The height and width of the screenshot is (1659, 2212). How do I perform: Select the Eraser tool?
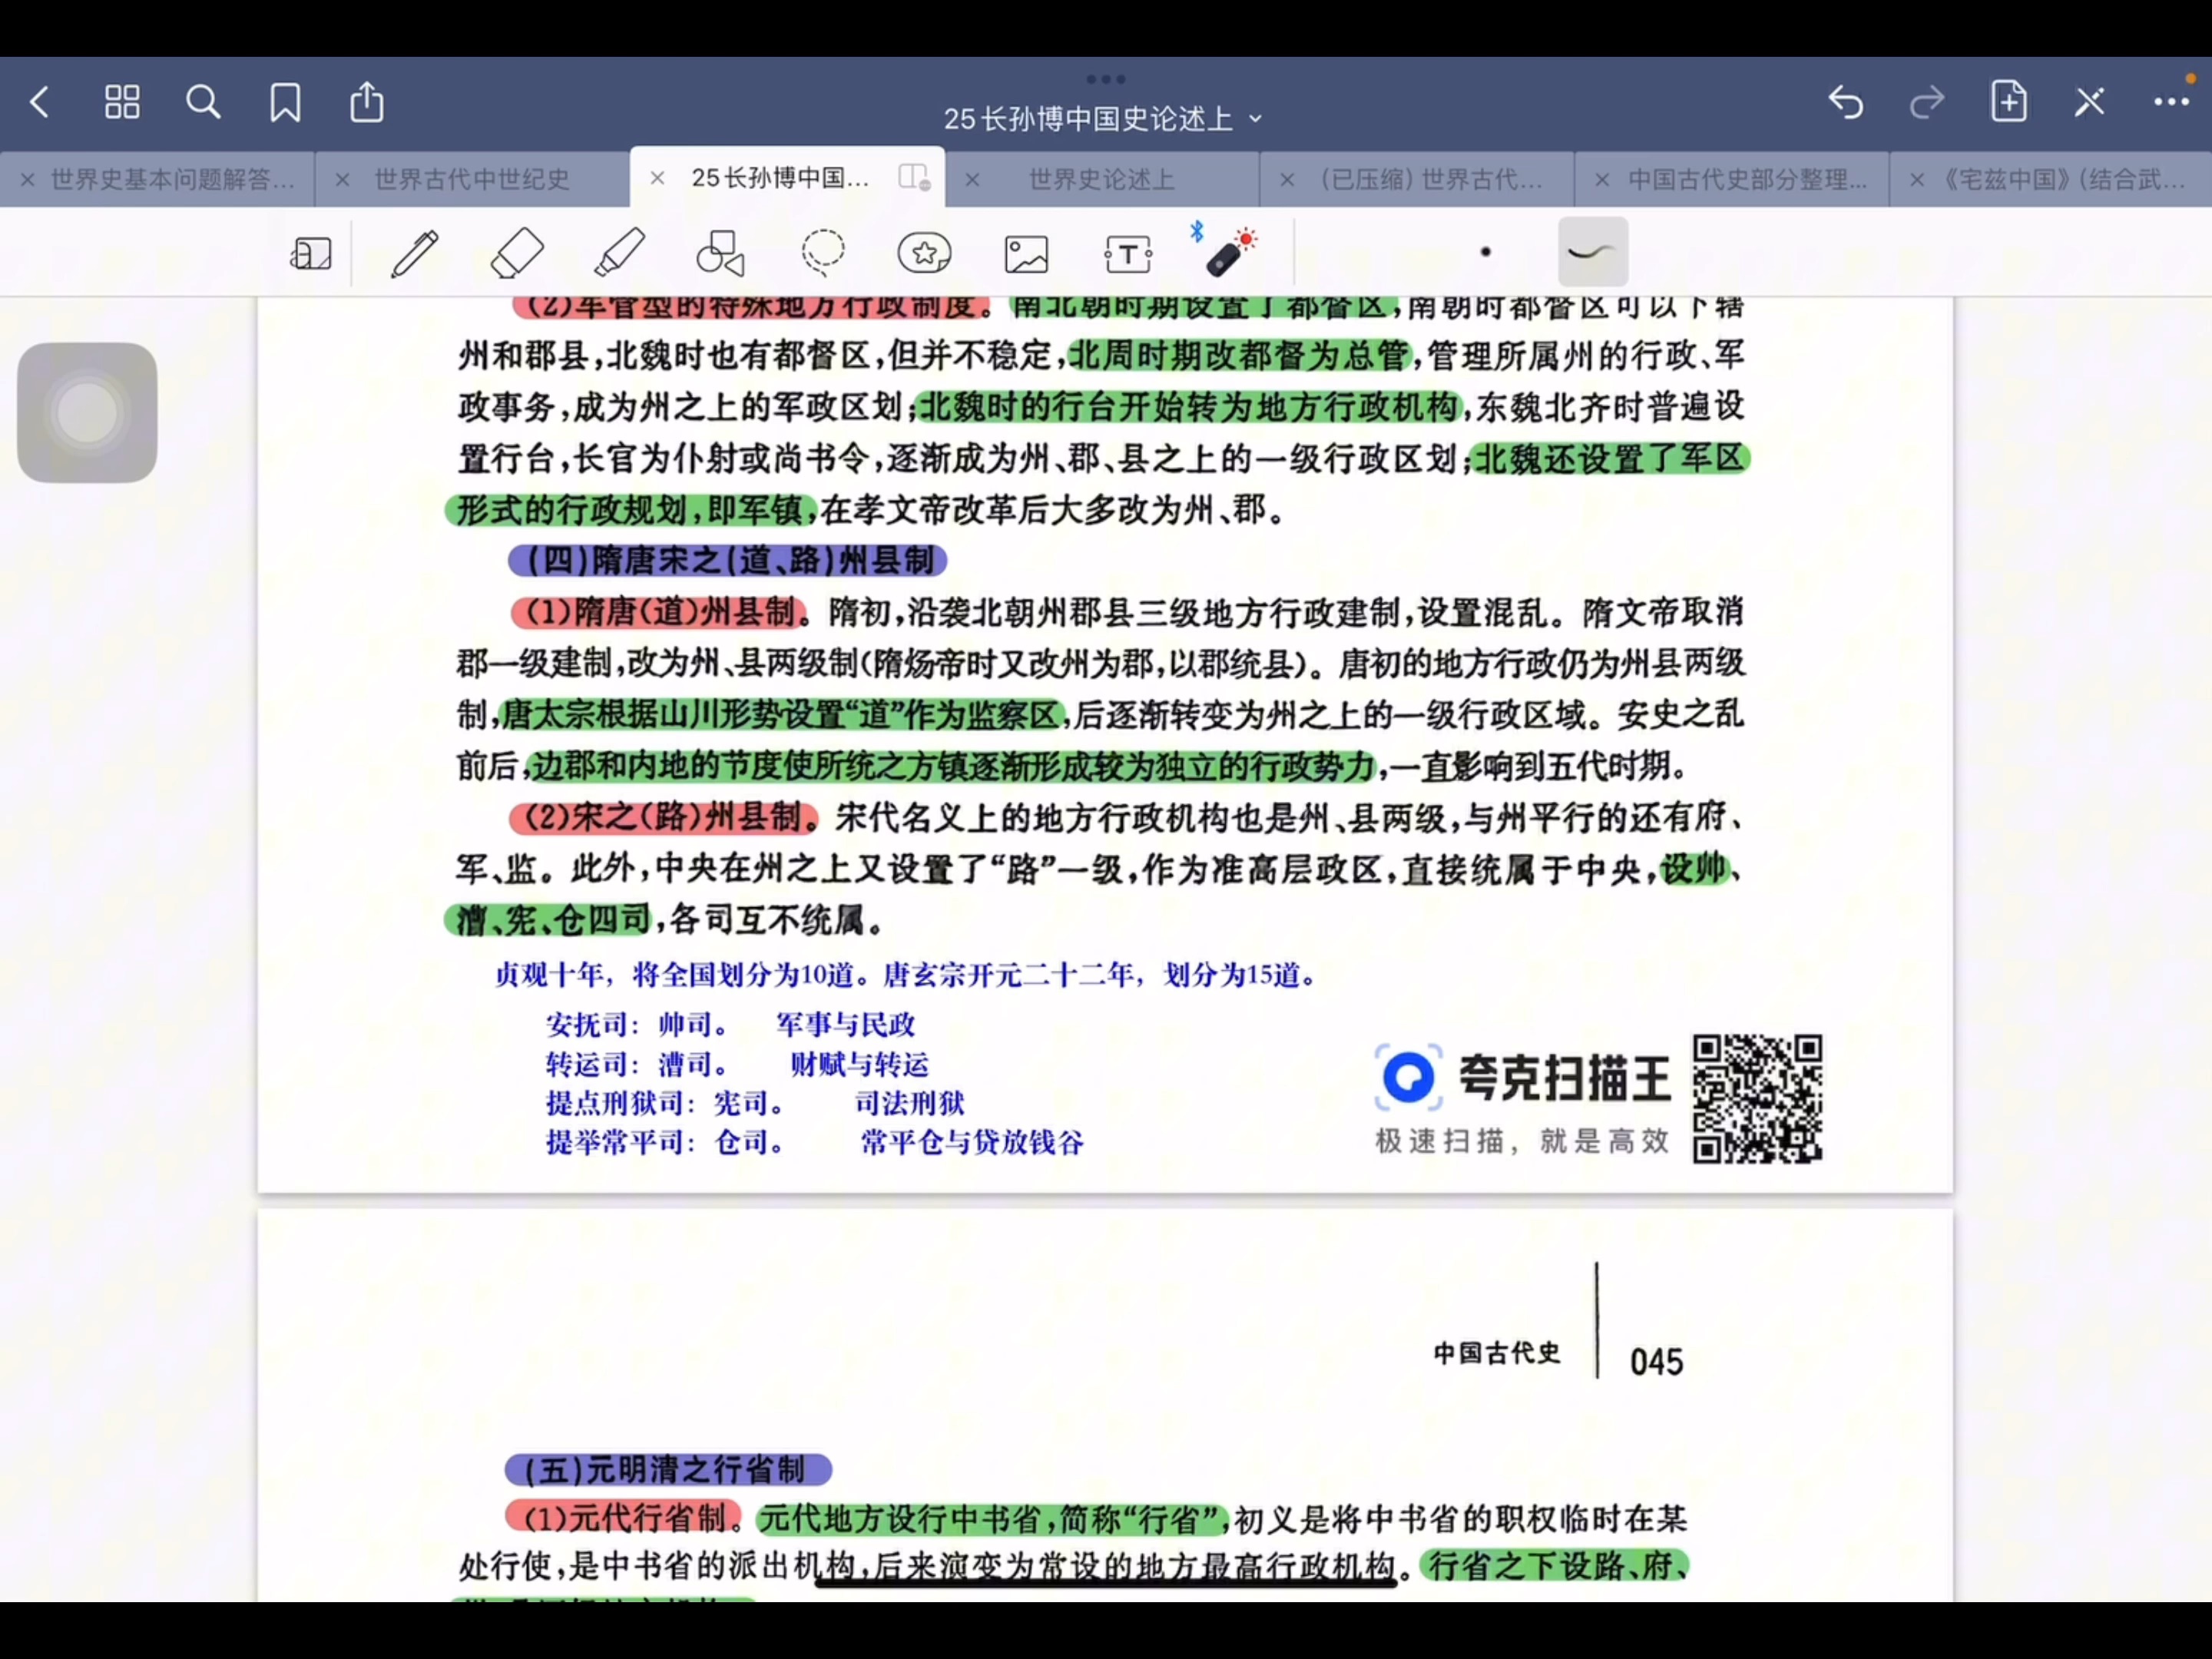pos(517,253)
